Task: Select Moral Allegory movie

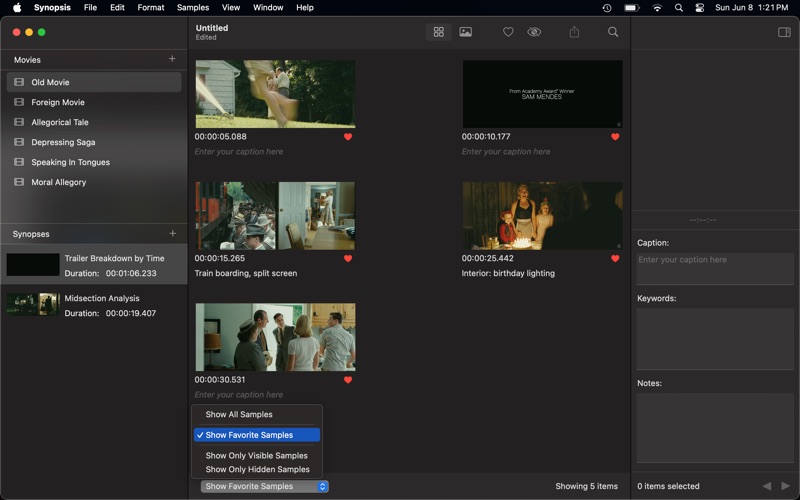Action: coord(94,182)
